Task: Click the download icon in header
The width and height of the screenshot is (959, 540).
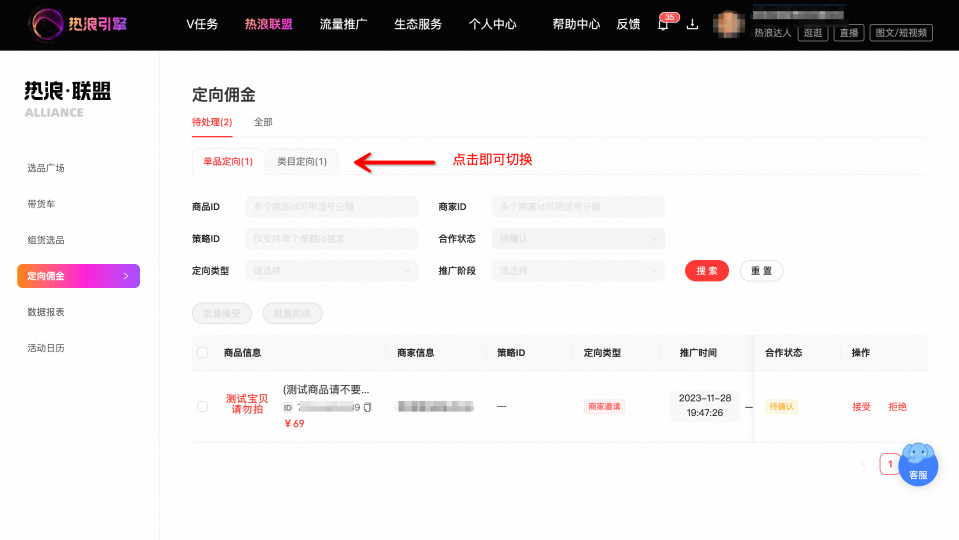Action: tap(692, 24)
